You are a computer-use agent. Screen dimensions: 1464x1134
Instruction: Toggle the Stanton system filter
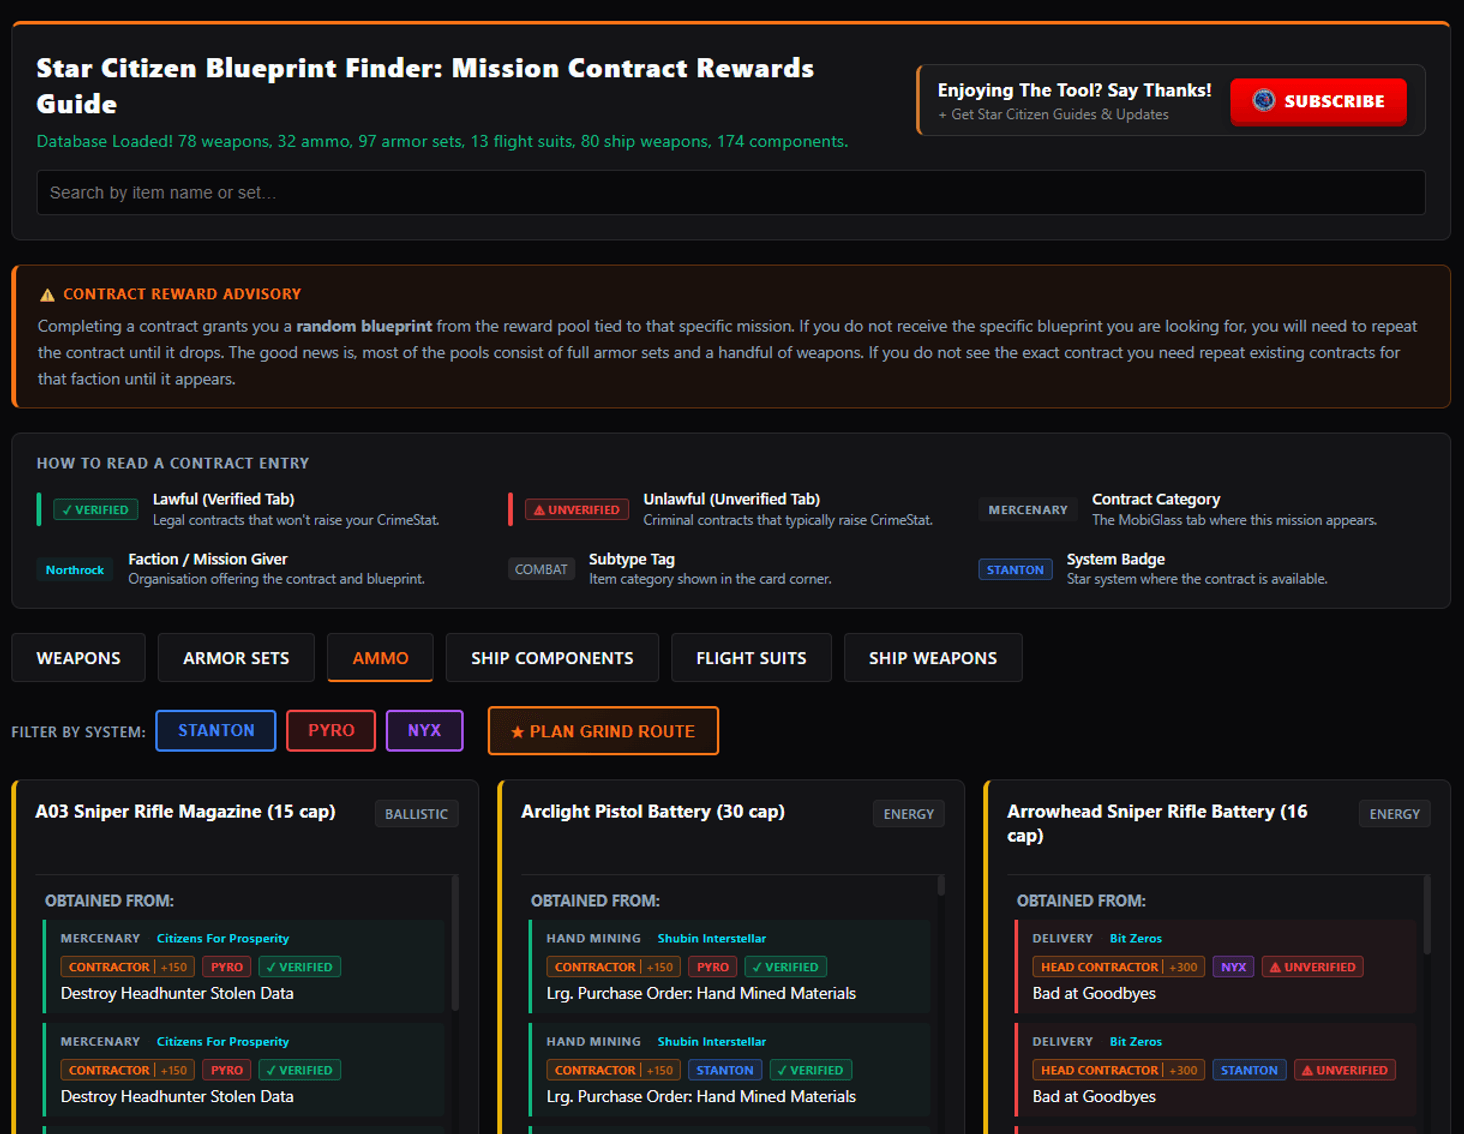coord(216,730)
